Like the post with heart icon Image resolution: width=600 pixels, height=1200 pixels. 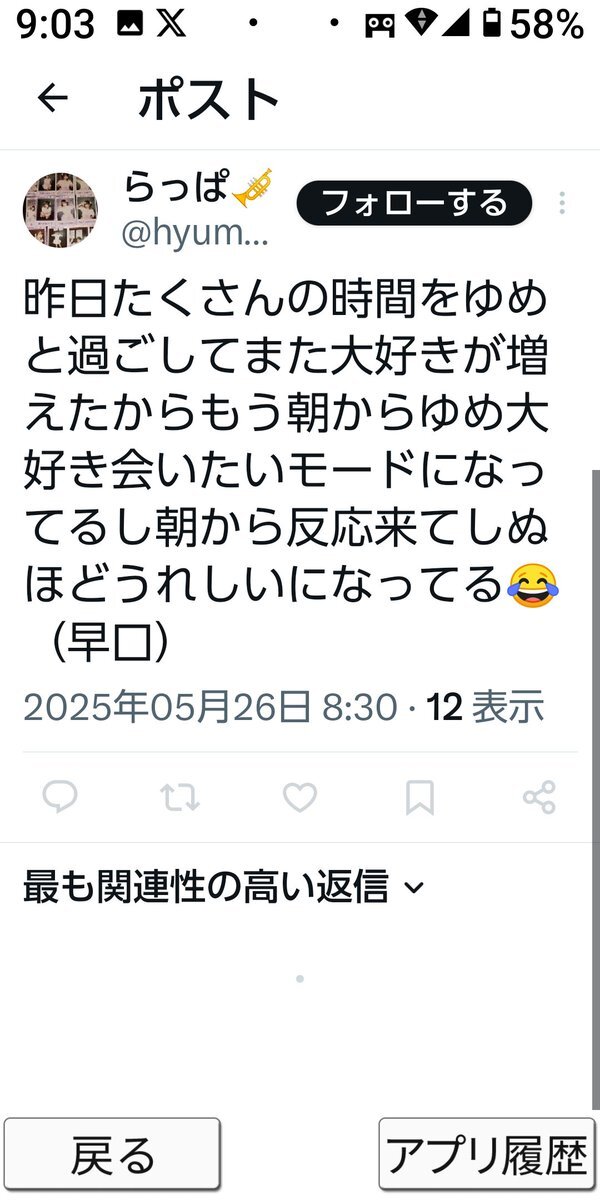(299, 797)
